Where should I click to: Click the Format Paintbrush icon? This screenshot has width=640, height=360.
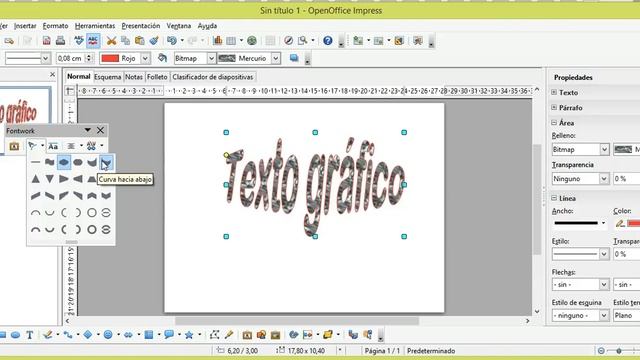[154, 41]
